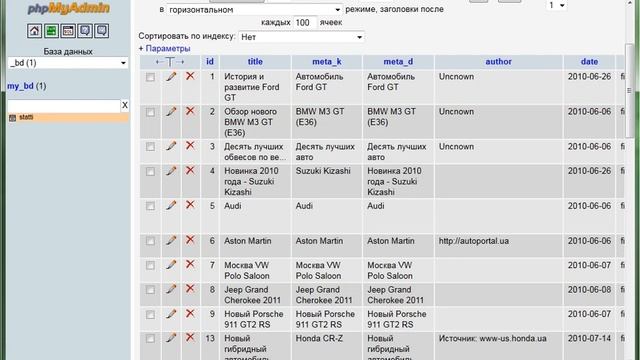
Task: Tick checkbox for row 7 Polo Saloon
Action: point(150,266)
